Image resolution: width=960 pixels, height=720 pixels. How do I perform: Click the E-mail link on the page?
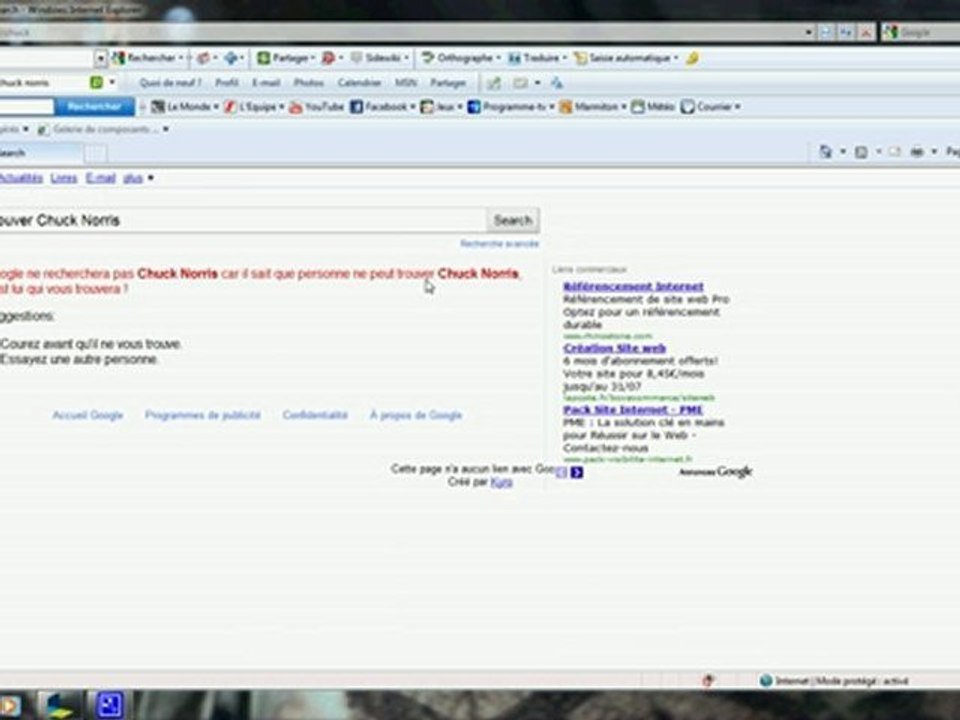tap(100, 178)
